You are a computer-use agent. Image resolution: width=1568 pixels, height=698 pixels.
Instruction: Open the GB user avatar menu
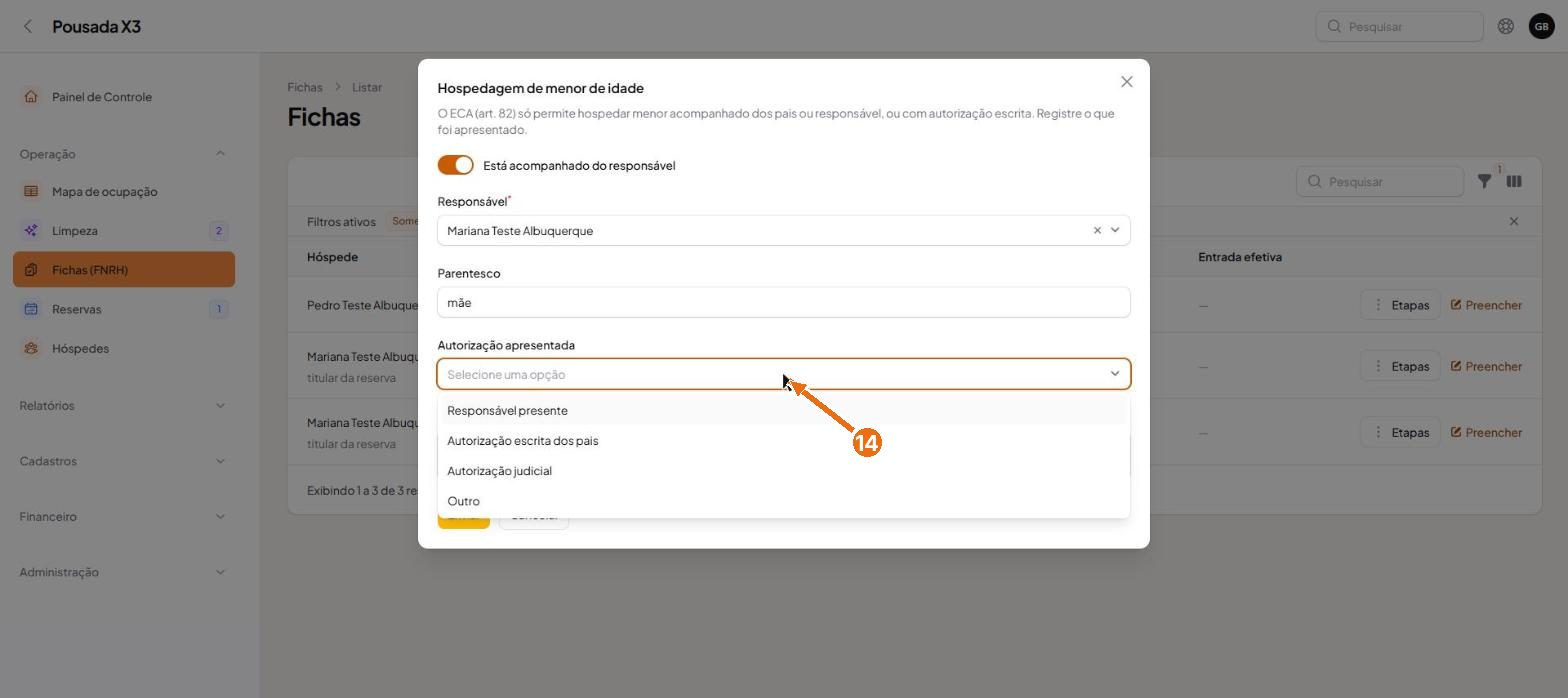pos(1541,26)
